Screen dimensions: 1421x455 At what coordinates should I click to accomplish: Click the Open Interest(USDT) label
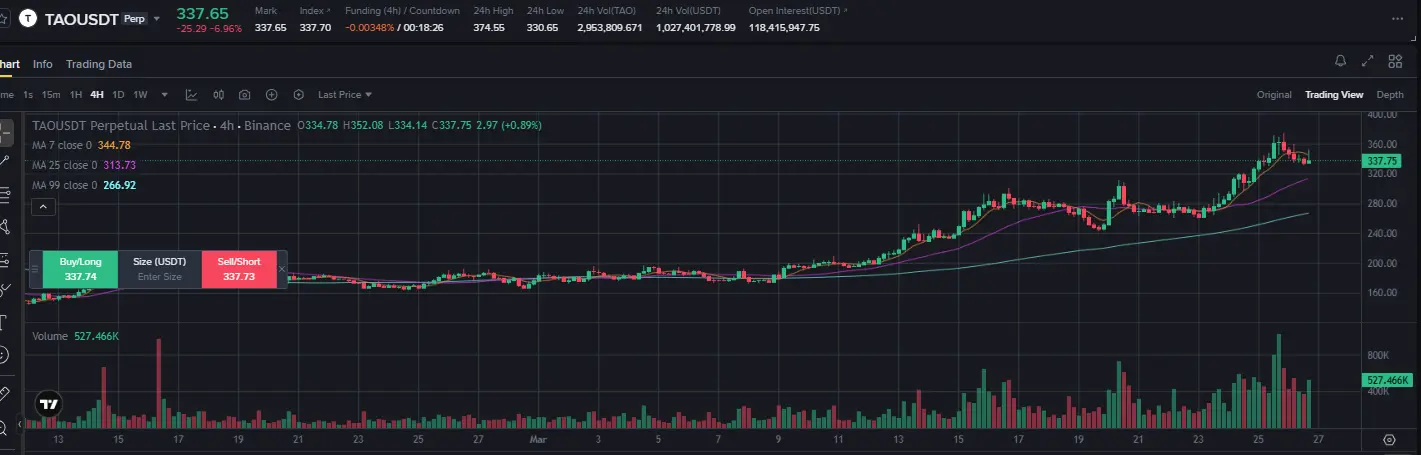pyautogui.click(x=797, y=10)
